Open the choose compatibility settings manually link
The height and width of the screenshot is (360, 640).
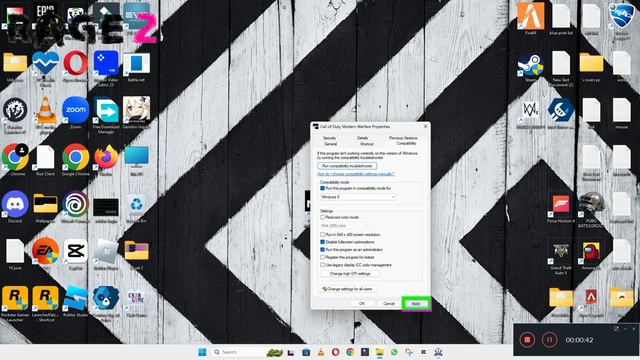click(356, 174)
